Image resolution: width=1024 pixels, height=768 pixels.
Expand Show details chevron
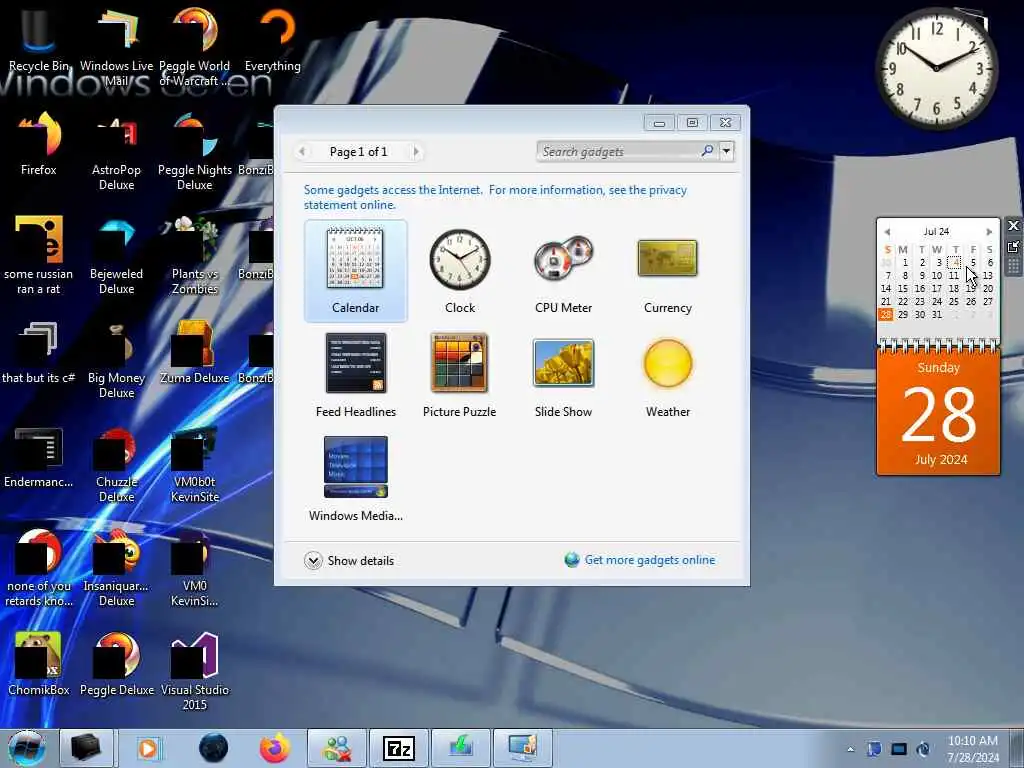pyautogui.click(x=313, y=560)
